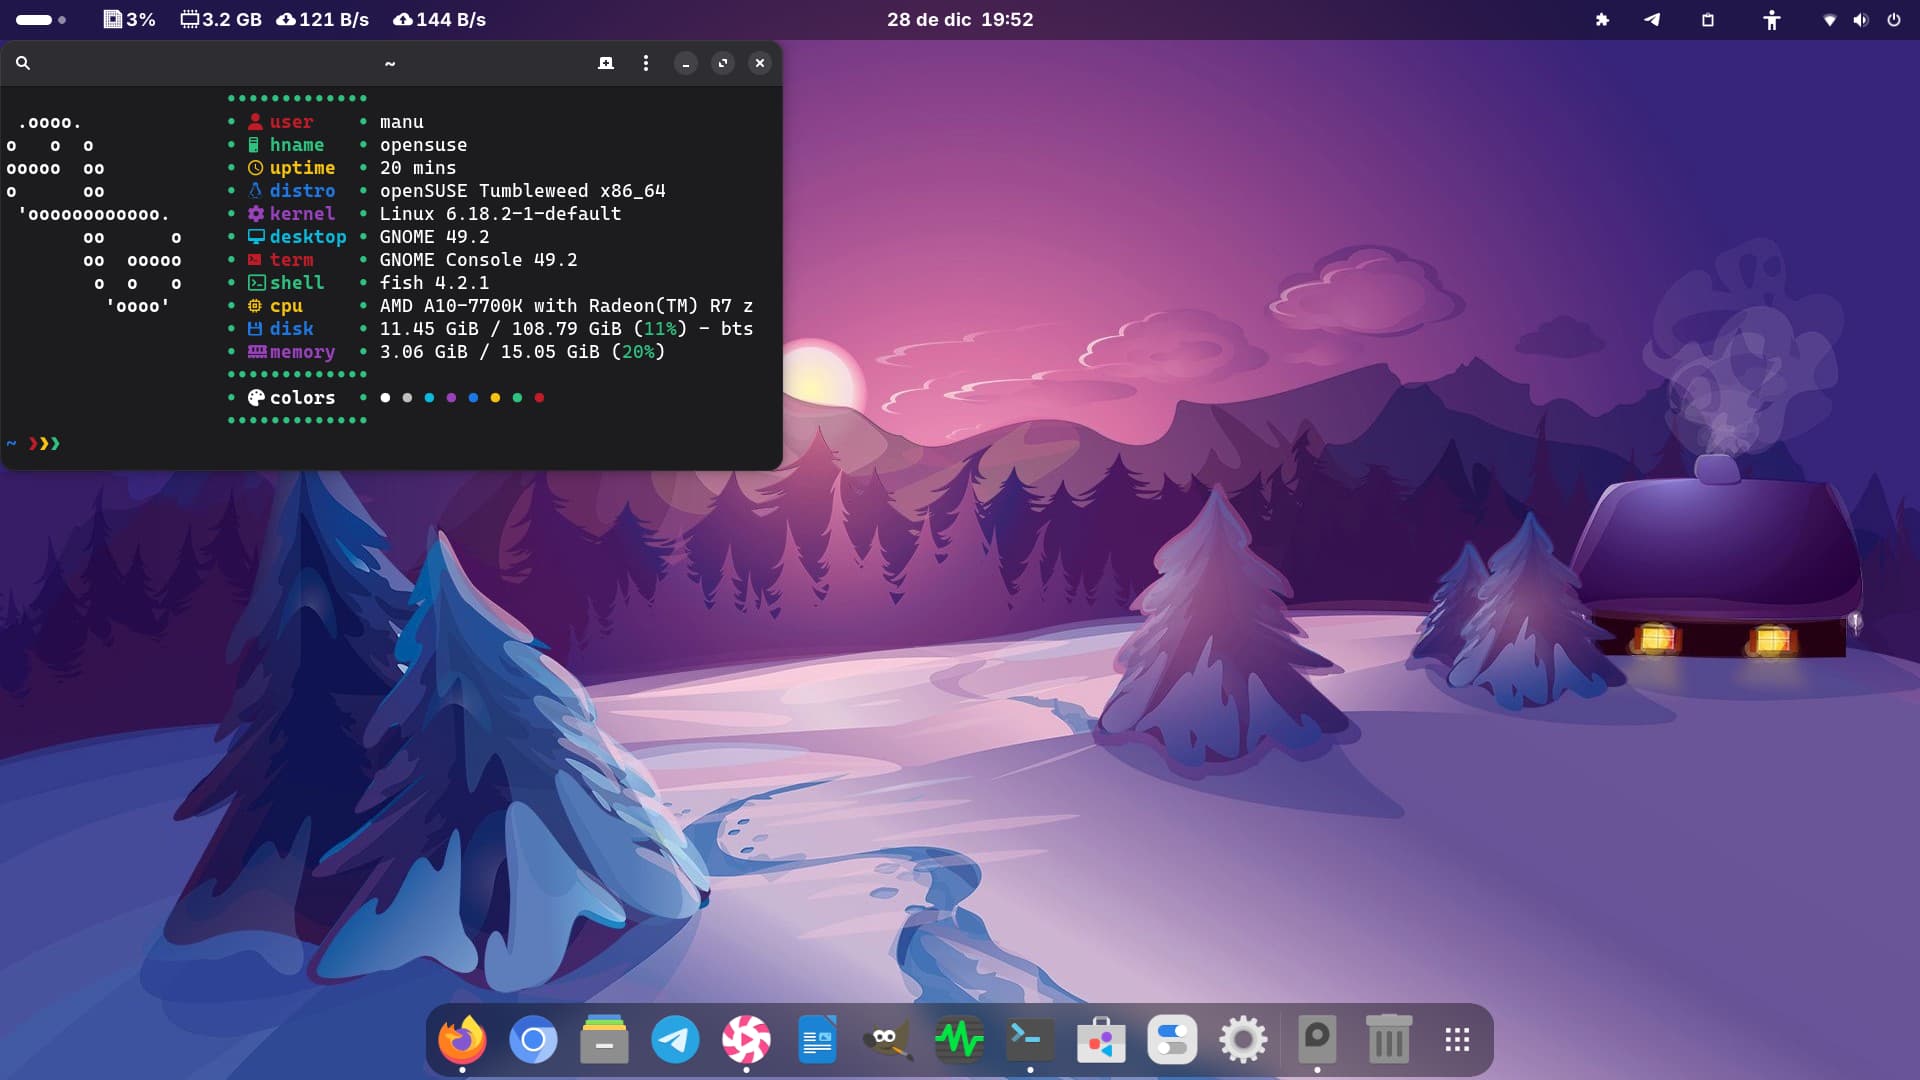Open the Activities workspace indicator
This screenshot has width=1920, height=1080.
pos(41,19)
